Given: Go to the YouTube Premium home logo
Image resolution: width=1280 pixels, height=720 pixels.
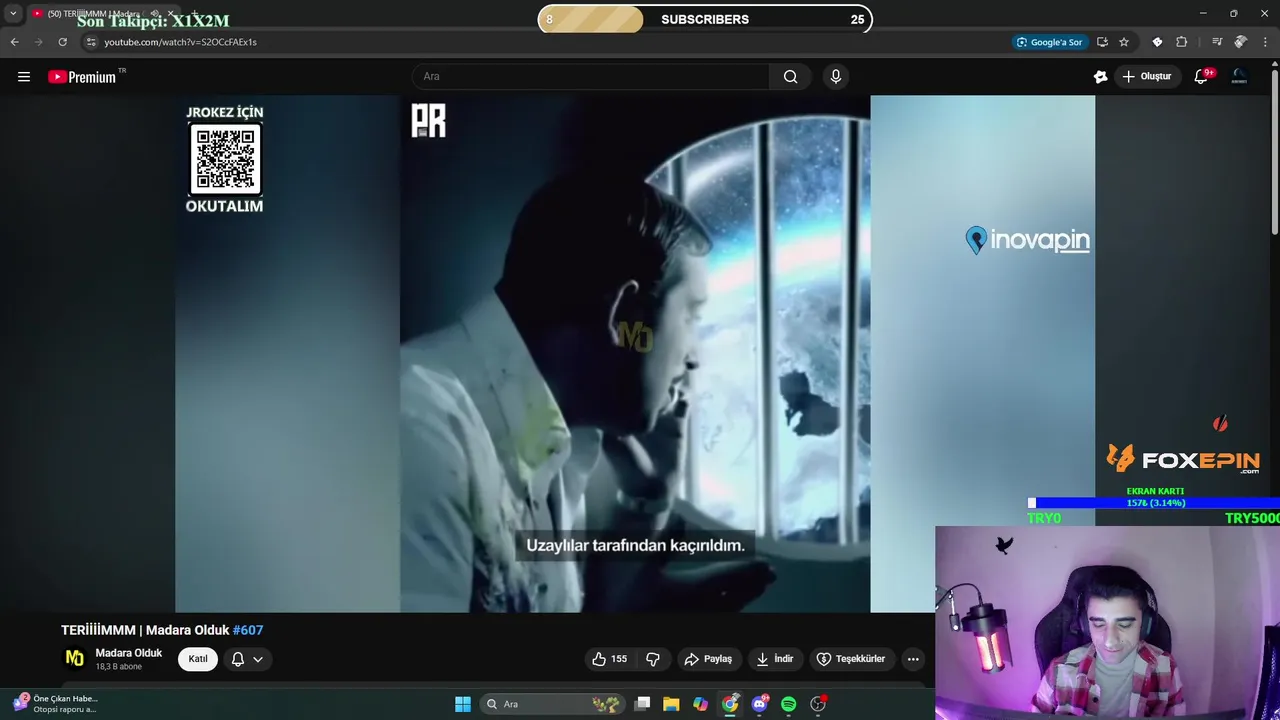Looking at the screenshot, I should (x=83, y=76).
